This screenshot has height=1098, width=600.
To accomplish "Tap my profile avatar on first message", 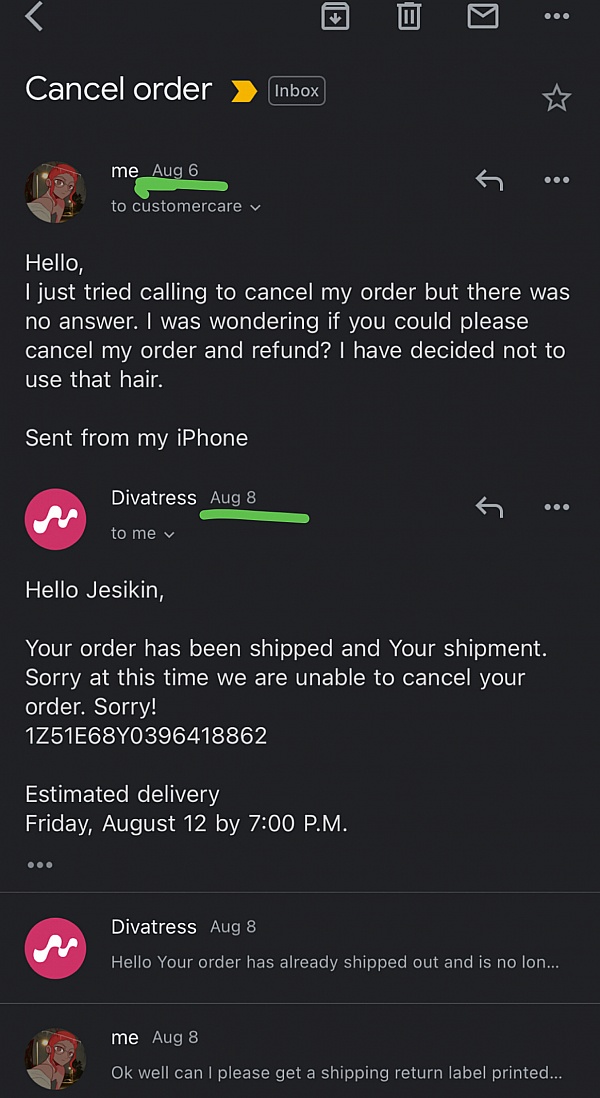I will pyautogui.click(x=56, y=191).
